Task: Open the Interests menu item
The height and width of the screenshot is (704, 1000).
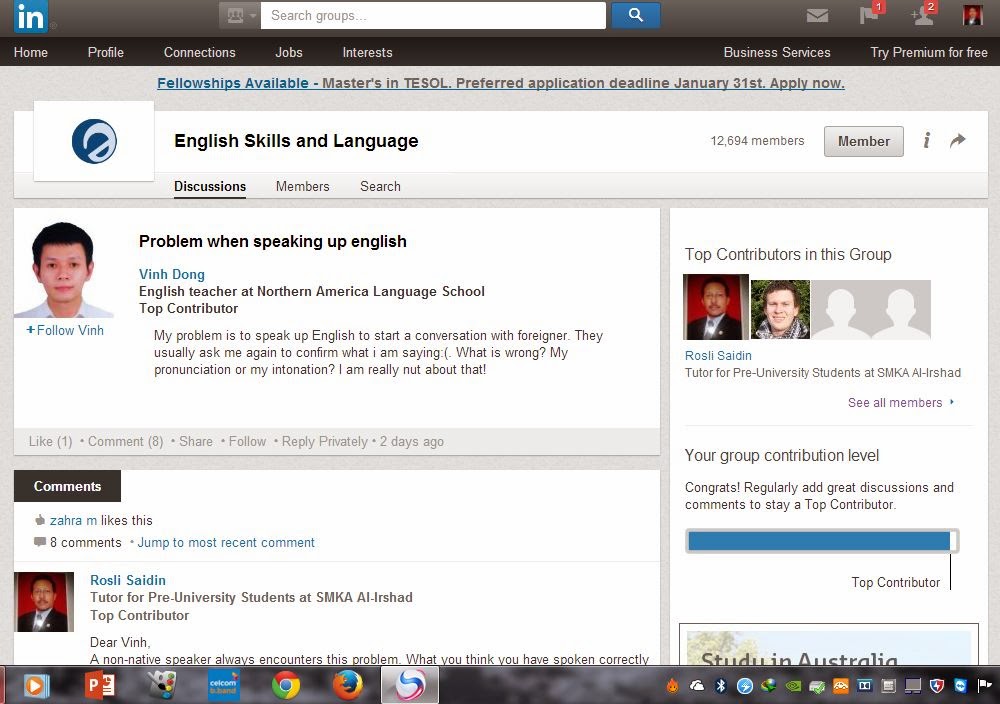Action: point(367,52)
